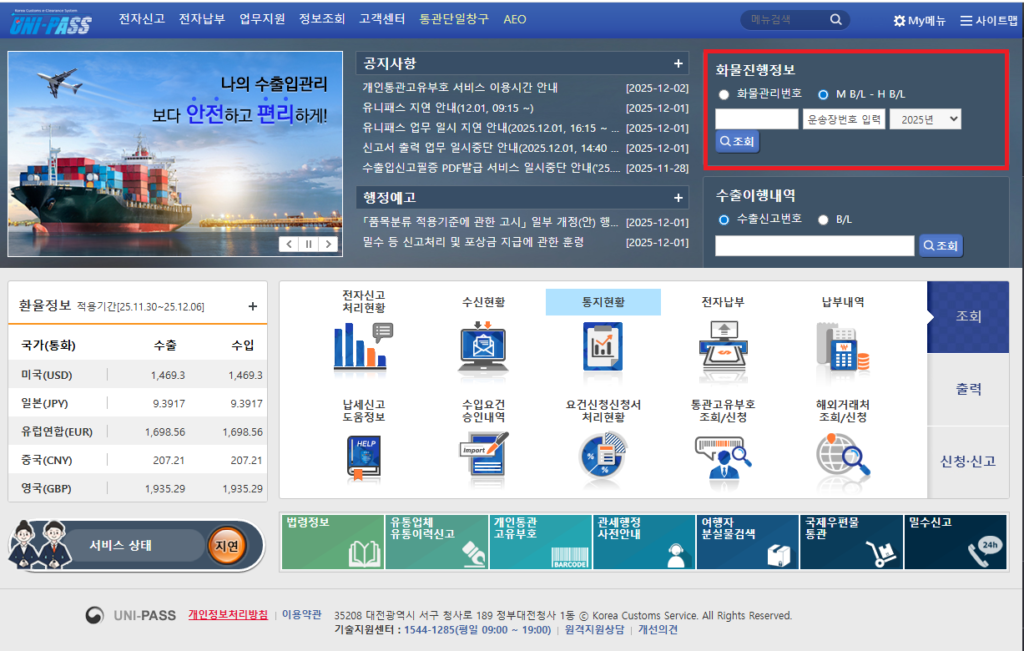Open the 전자신고 처리현황 bar chart icon
Image resolution: width=1024 pixels, height=651 pixels.
[x=363, y=345]
